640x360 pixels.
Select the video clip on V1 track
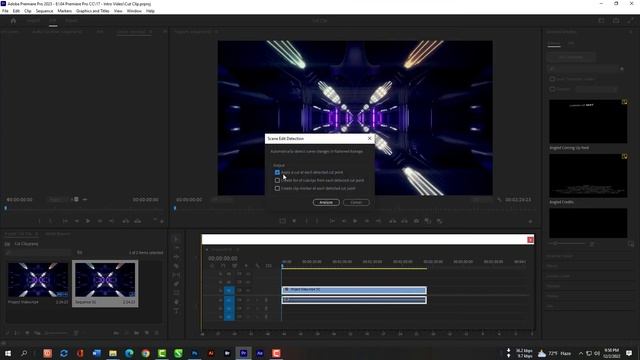pyautogui.click(x=354, y=290)
